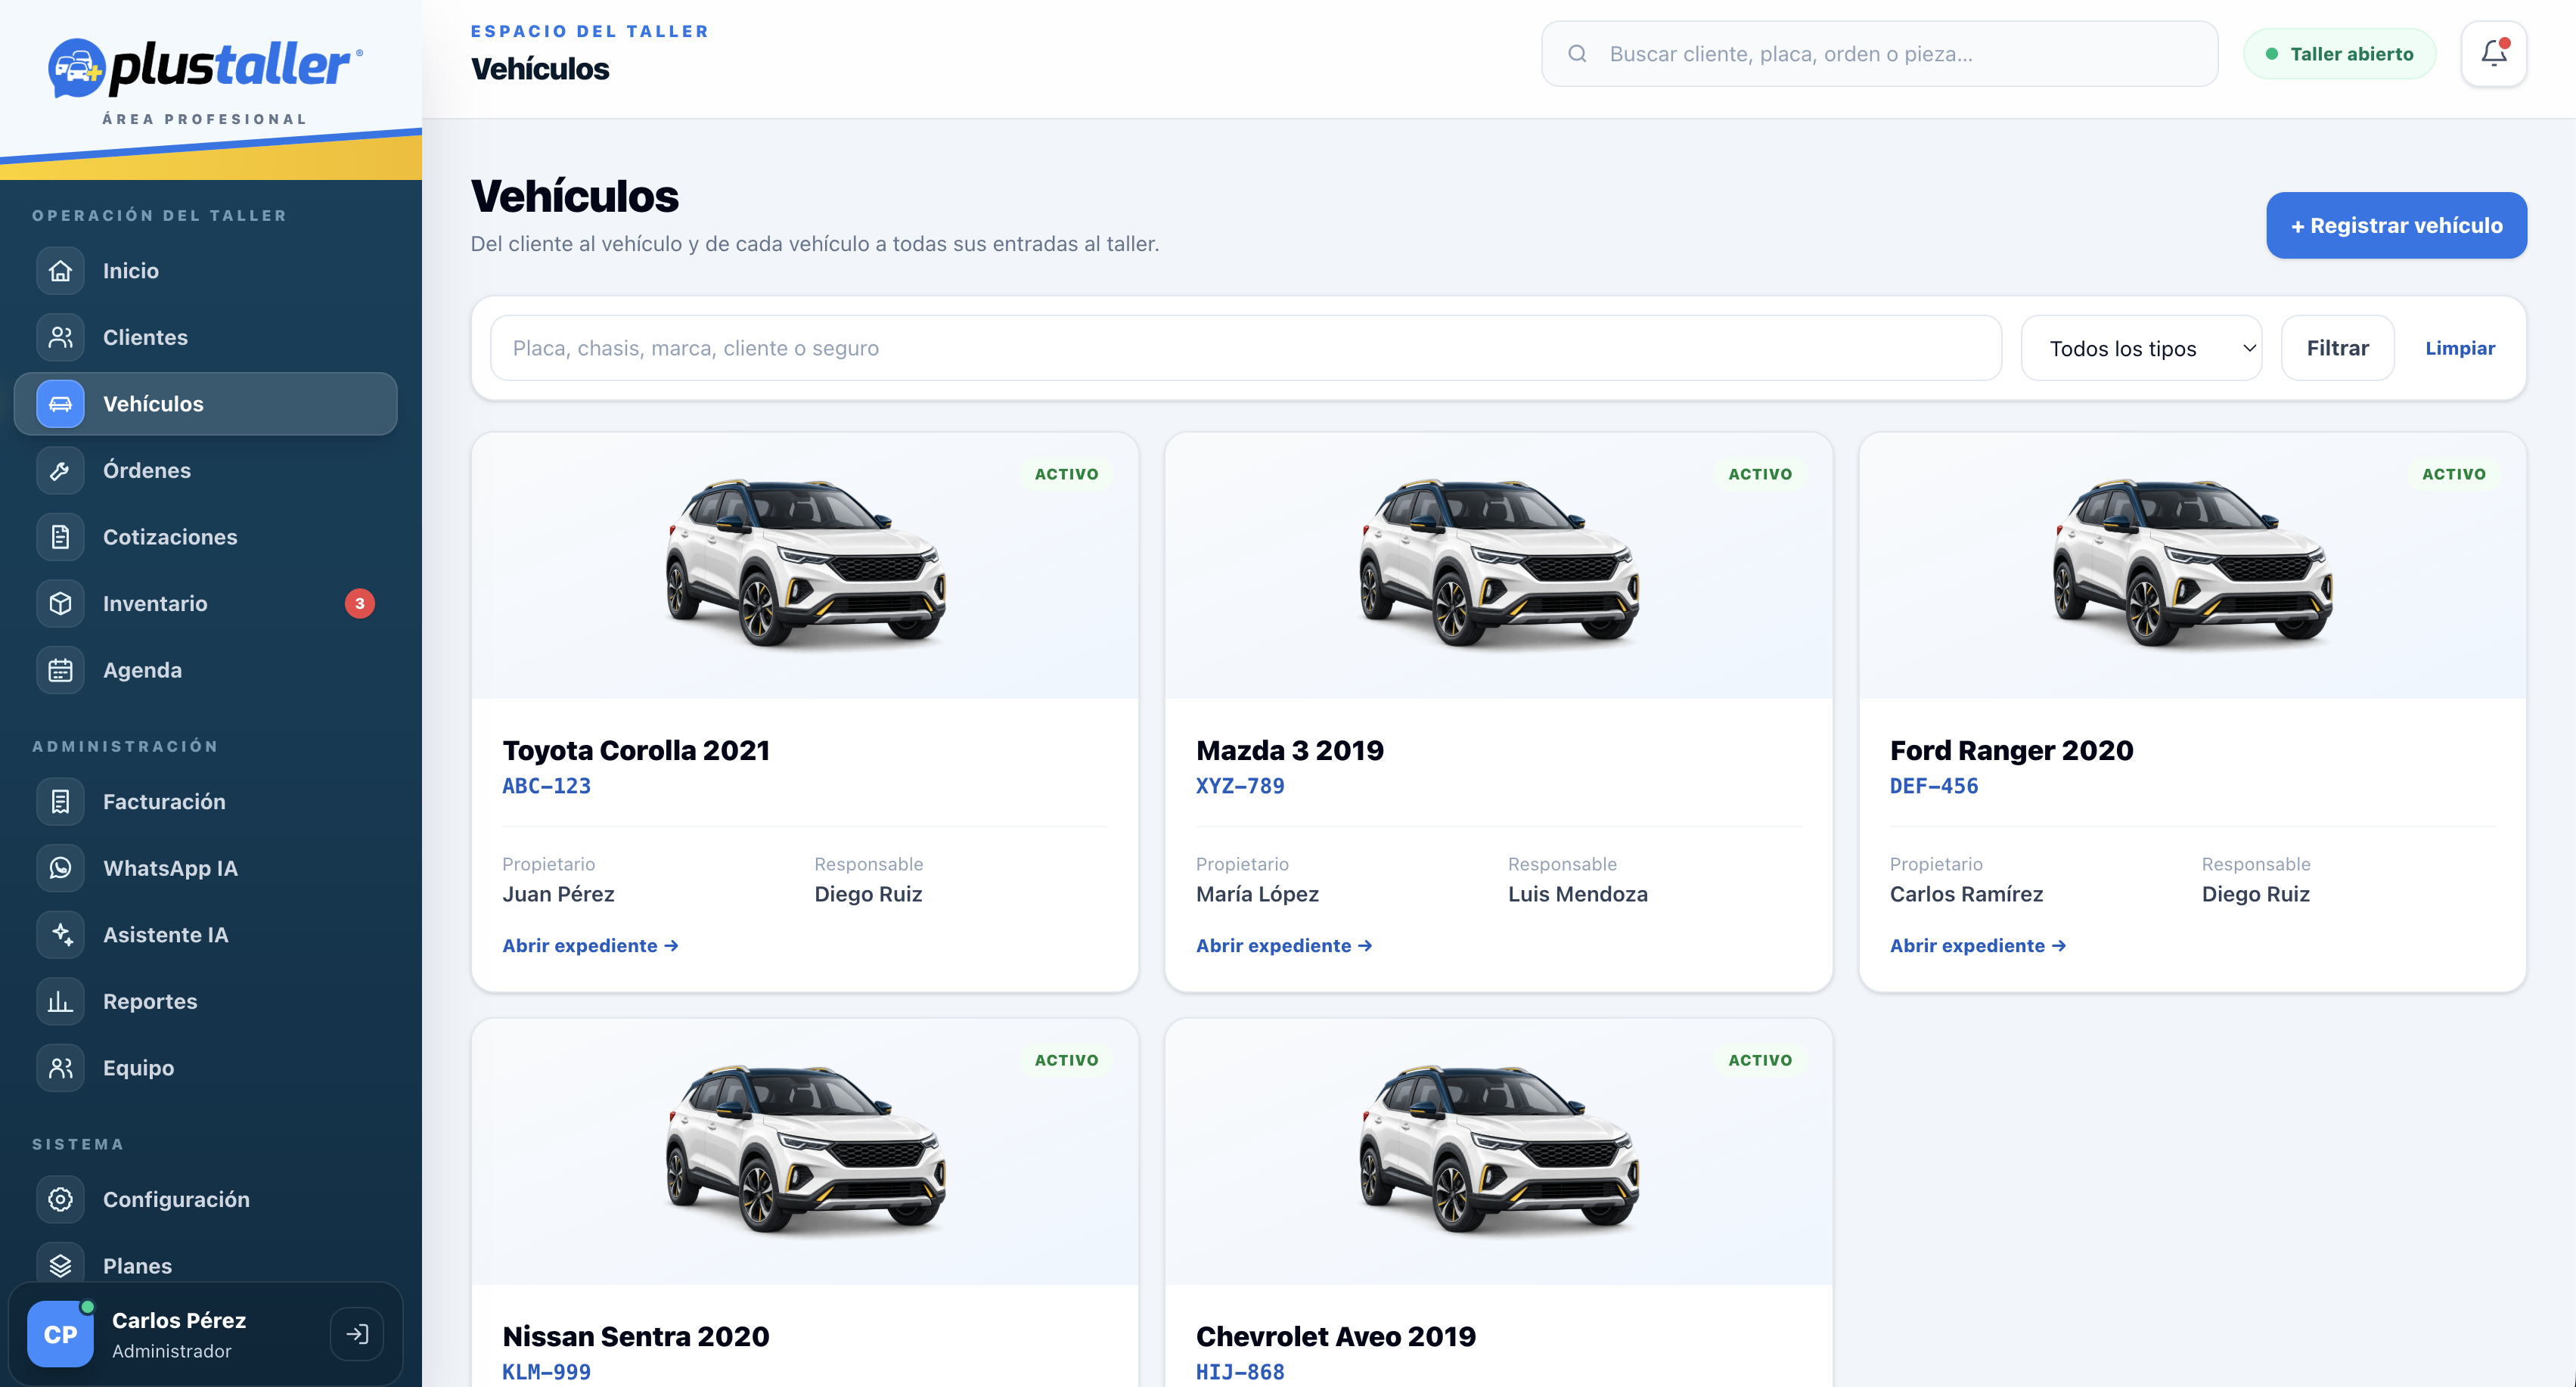Click the Taller abierto status pill
This screenshot has height=1387, width=2576.
click(2339, 54)
